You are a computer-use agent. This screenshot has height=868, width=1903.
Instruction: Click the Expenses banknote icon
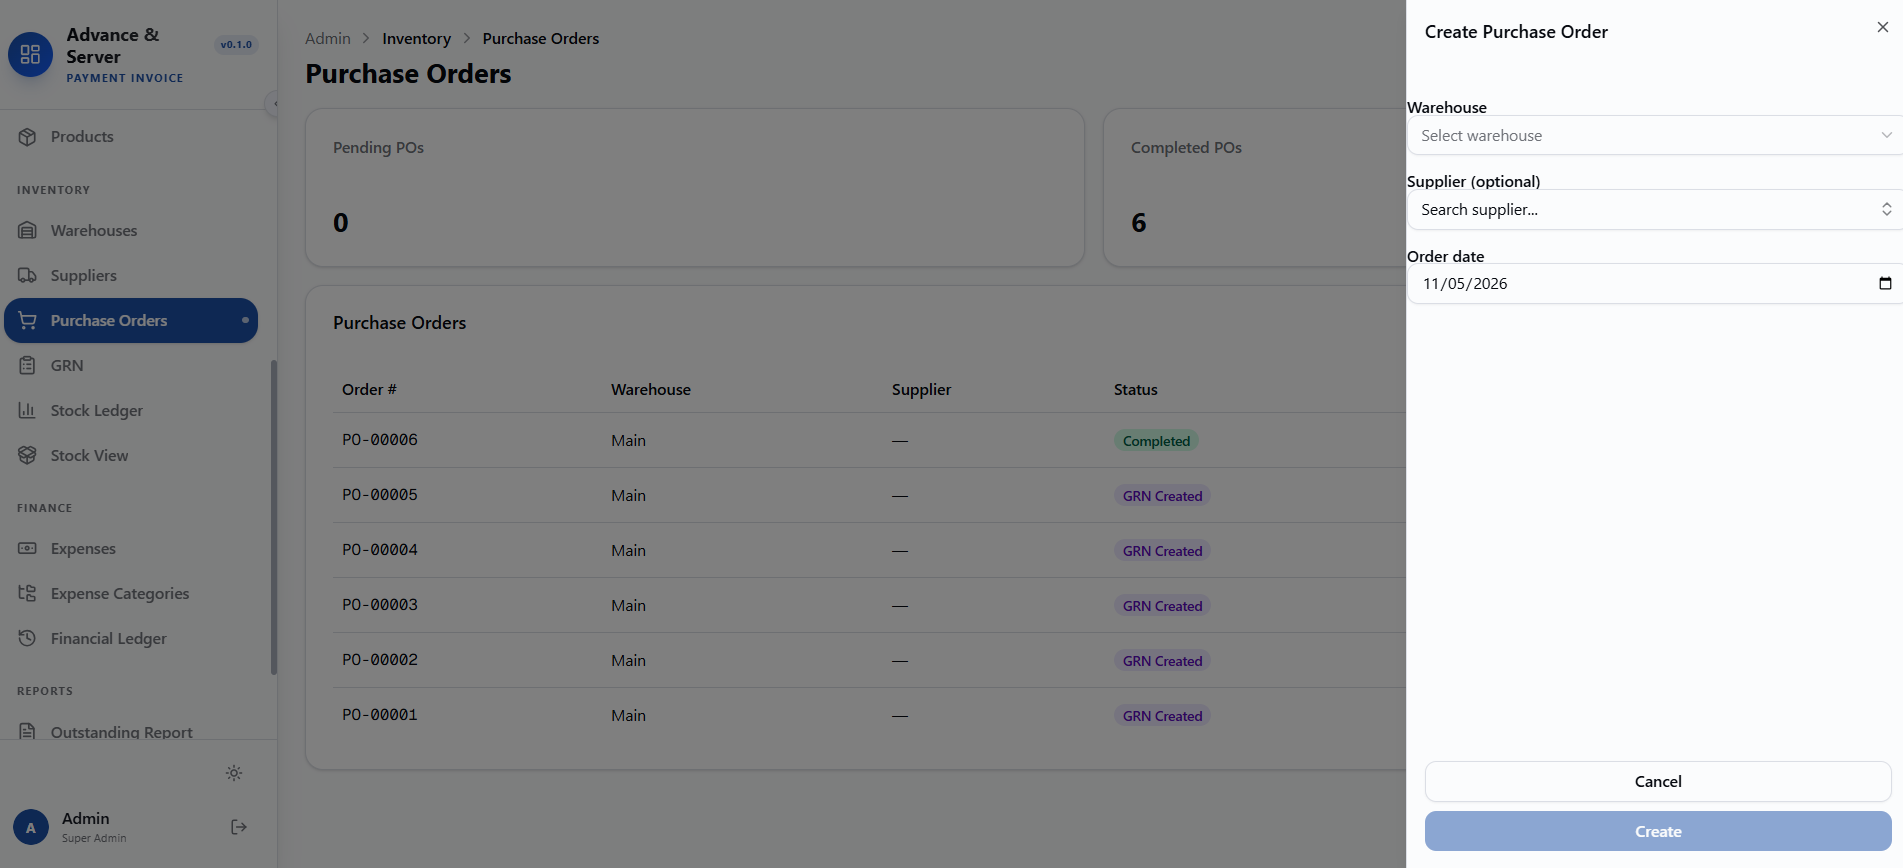point(27,549)
